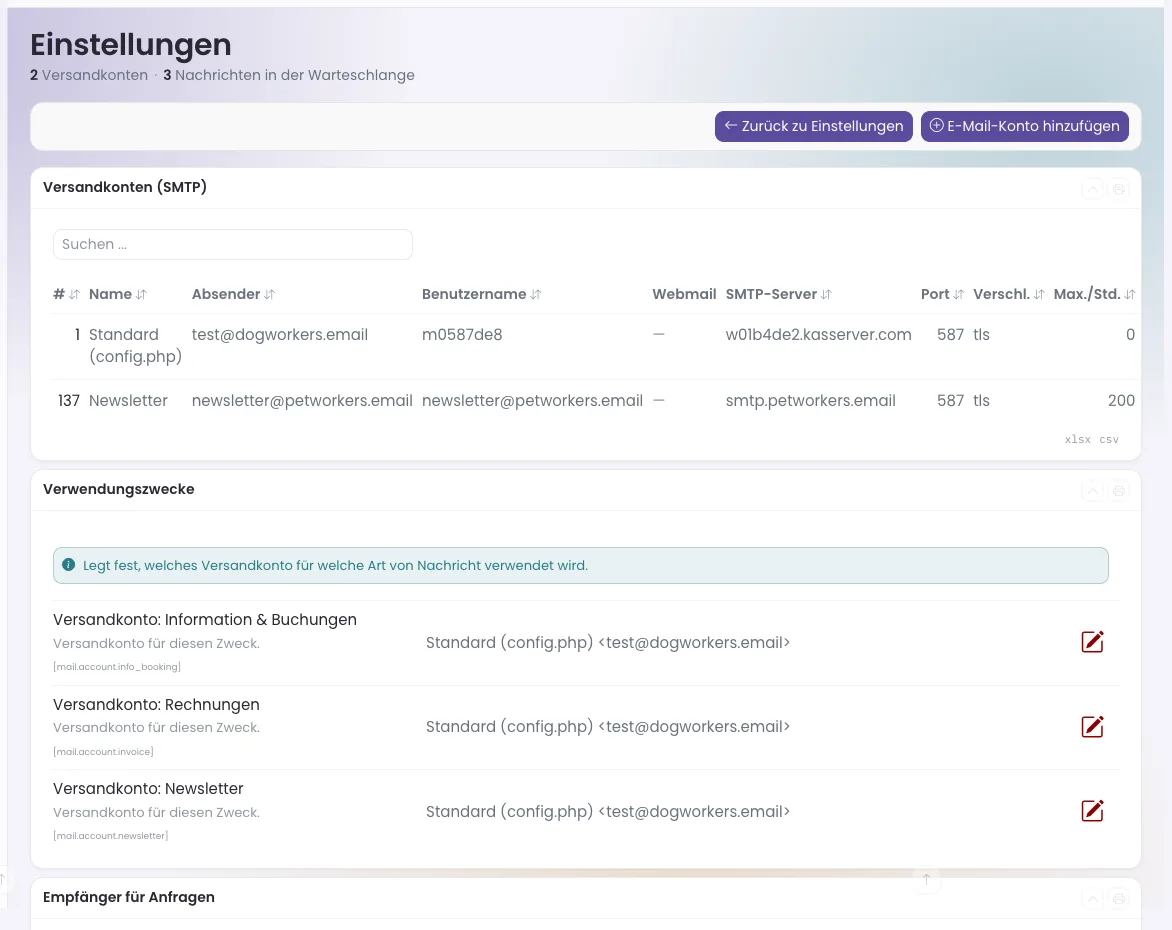Go back via Zurück zu Einstellungen
This screenshot has width=1172, height=930.
coord(813,126)
